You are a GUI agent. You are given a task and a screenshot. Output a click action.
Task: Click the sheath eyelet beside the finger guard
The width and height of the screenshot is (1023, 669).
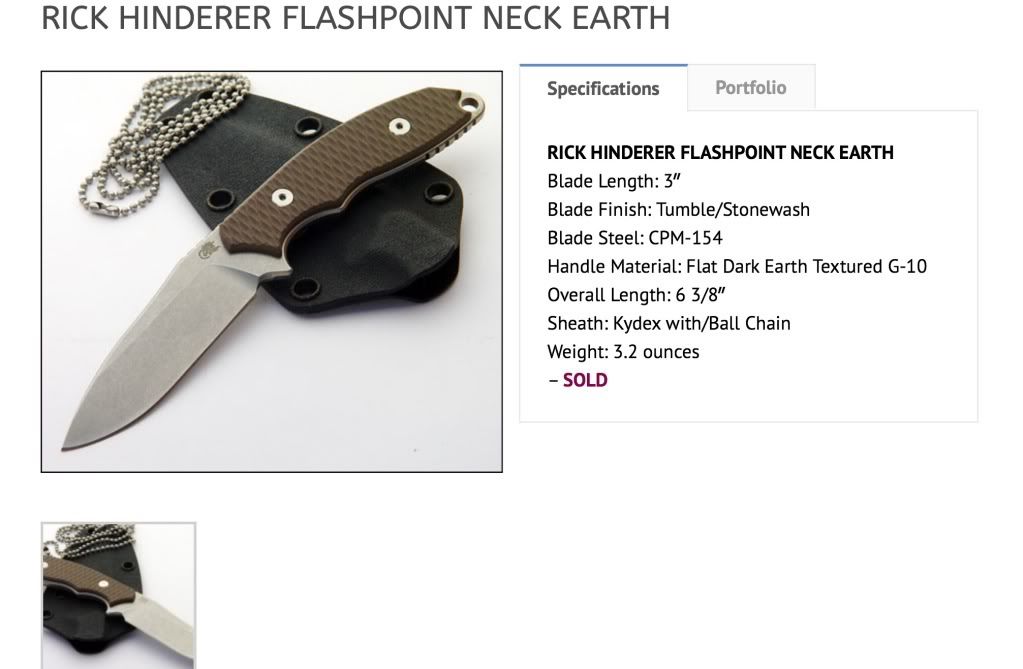305,288
